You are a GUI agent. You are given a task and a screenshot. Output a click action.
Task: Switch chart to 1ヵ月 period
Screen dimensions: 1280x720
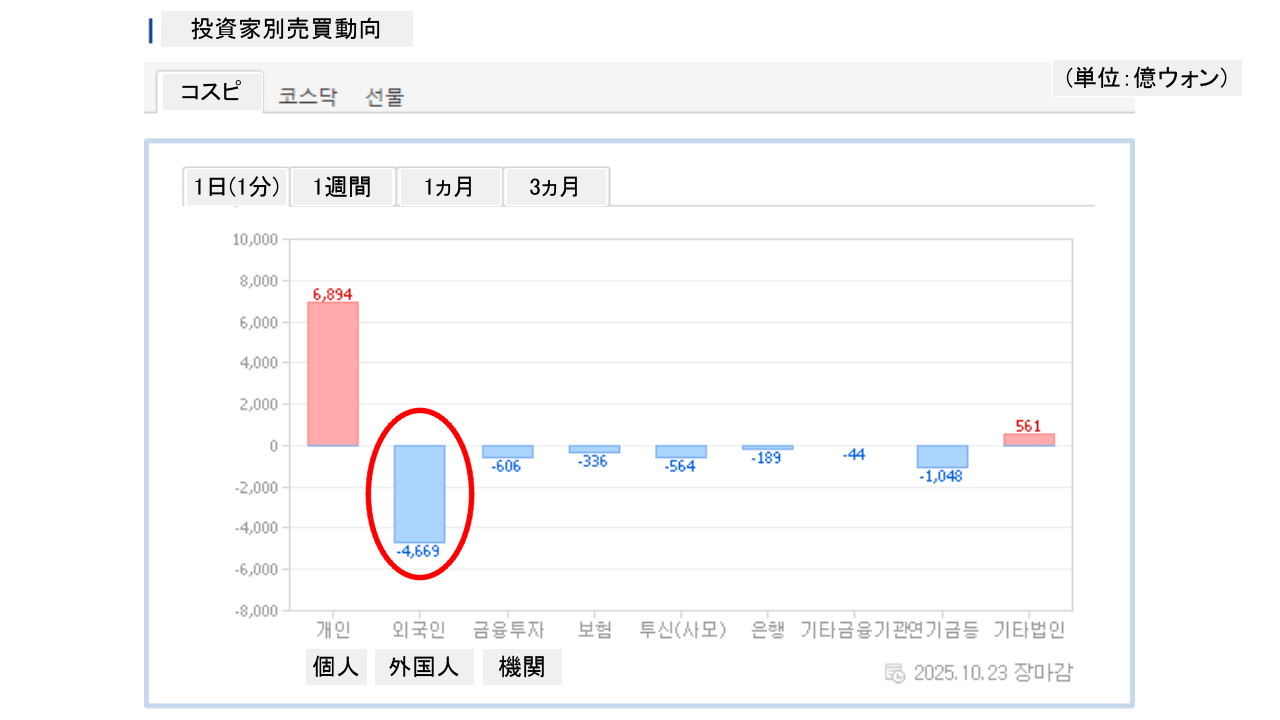(449, 187)
